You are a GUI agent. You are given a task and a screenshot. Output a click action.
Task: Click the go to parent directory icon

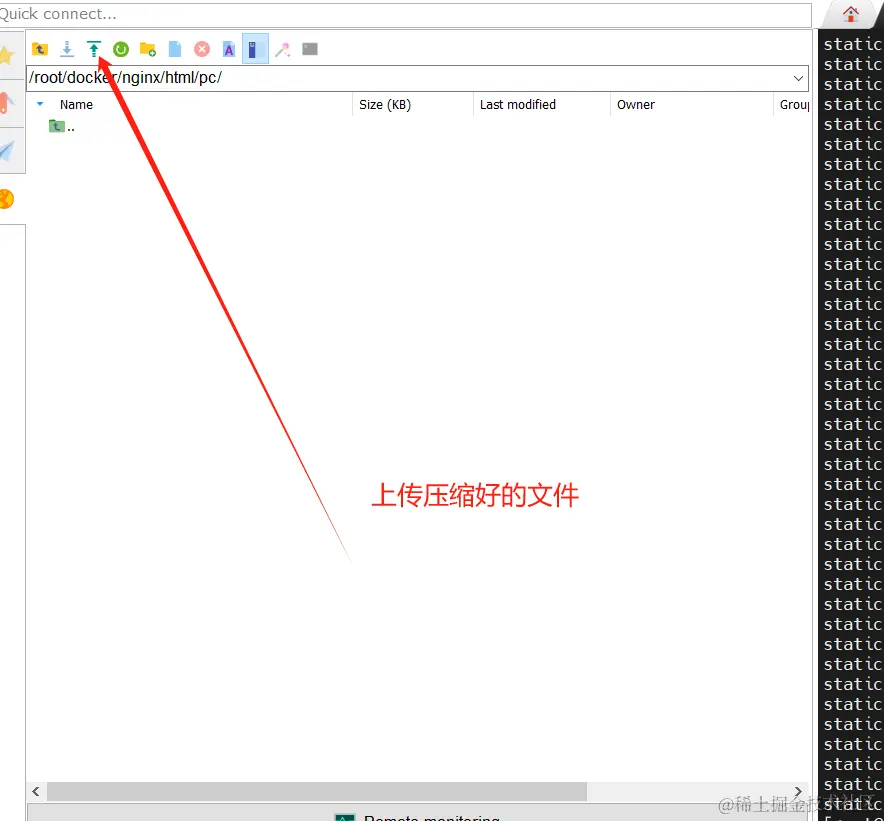tap(40, 49)
